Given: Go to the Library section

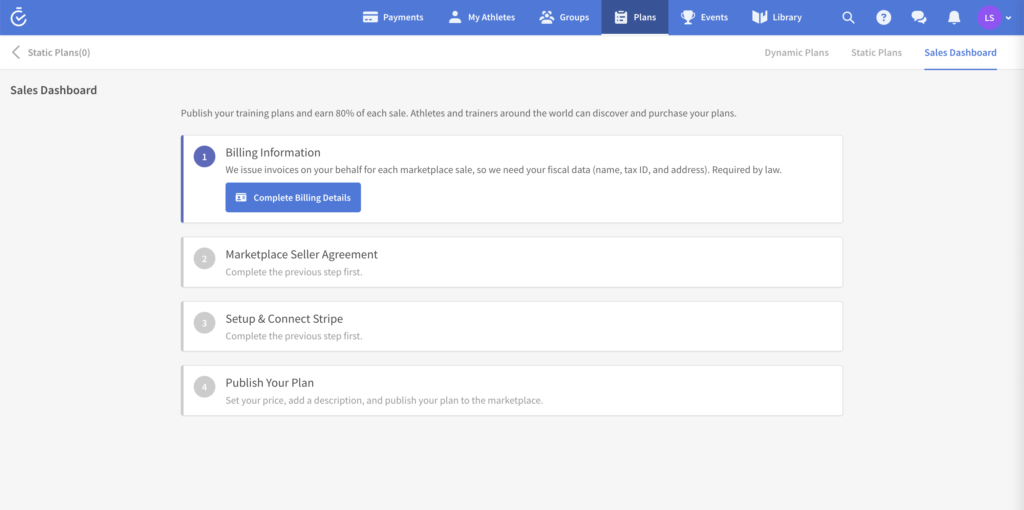Looking at the screenshot, I should click(777, 17).
